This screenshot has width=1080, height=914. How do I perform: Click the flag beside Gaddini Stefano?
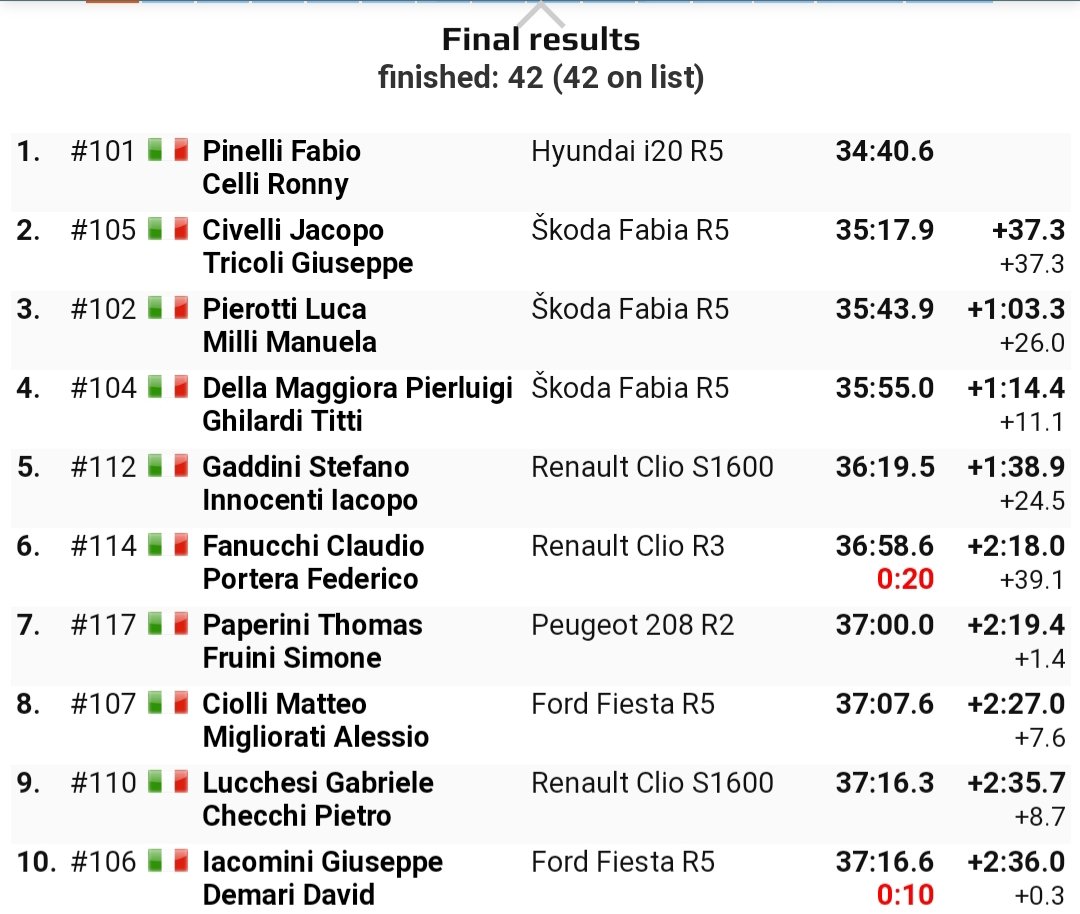(x=168, y=467)
